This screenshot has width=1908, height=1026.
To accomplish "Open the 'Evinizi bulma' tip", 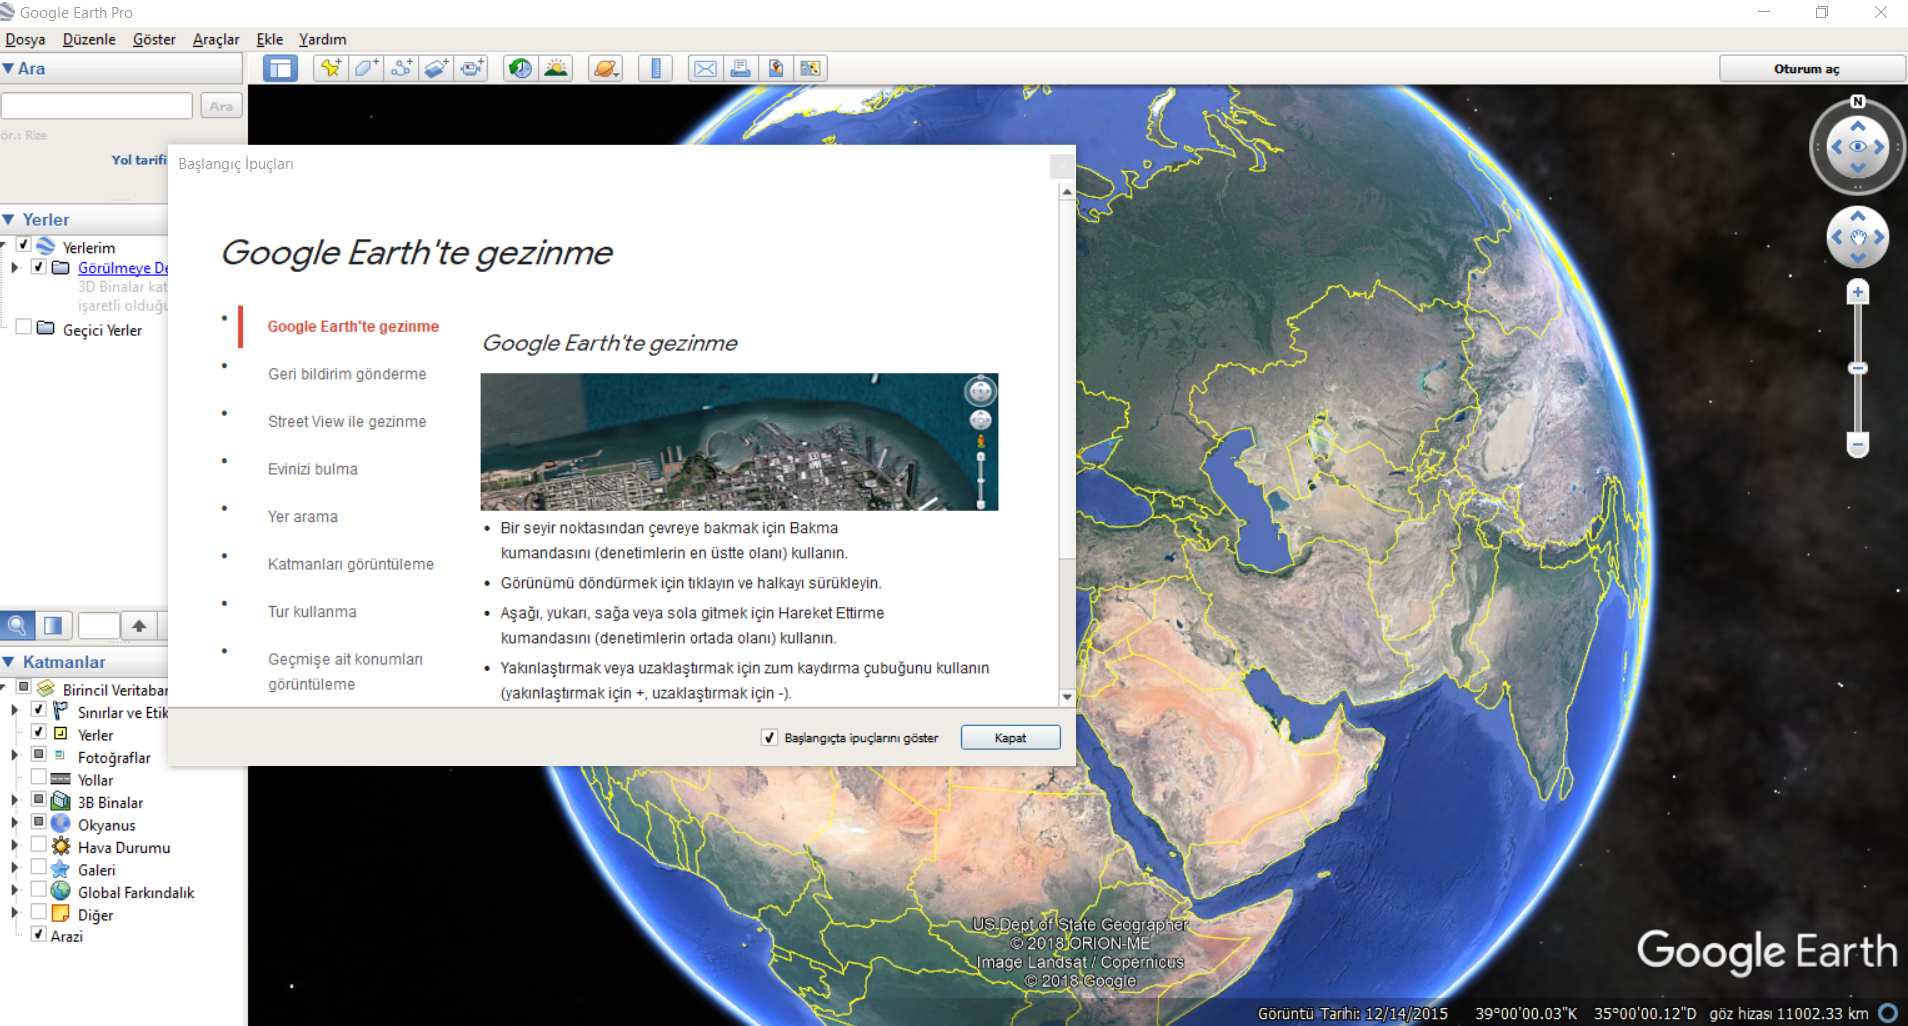I will (313, 469).
